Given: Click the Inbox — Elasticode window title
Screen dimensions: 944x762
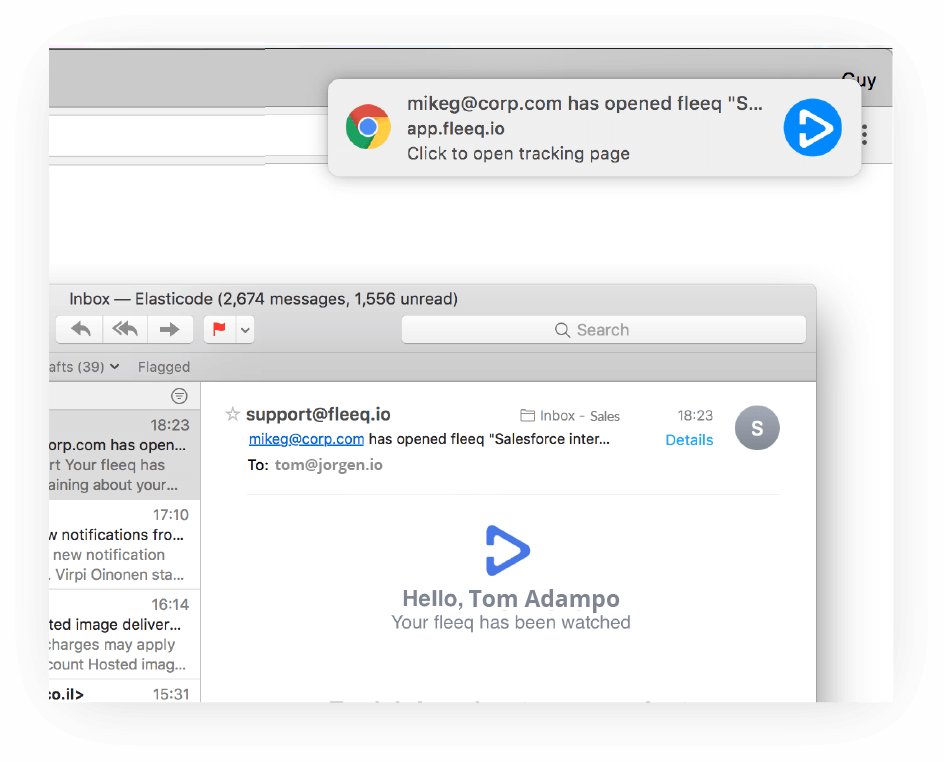Looking at the screenshot, I should [x=263, y=299].
